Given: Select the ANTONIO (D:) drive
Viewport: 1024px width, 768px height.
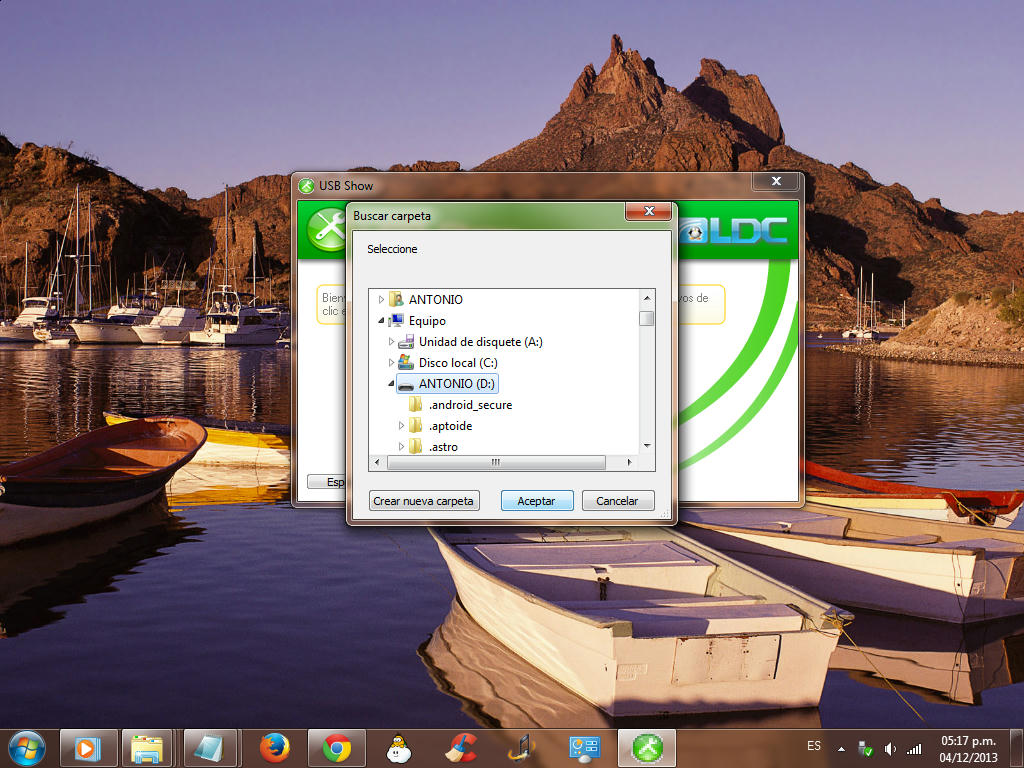Looking at the screenshot, I should click(456, 384).
